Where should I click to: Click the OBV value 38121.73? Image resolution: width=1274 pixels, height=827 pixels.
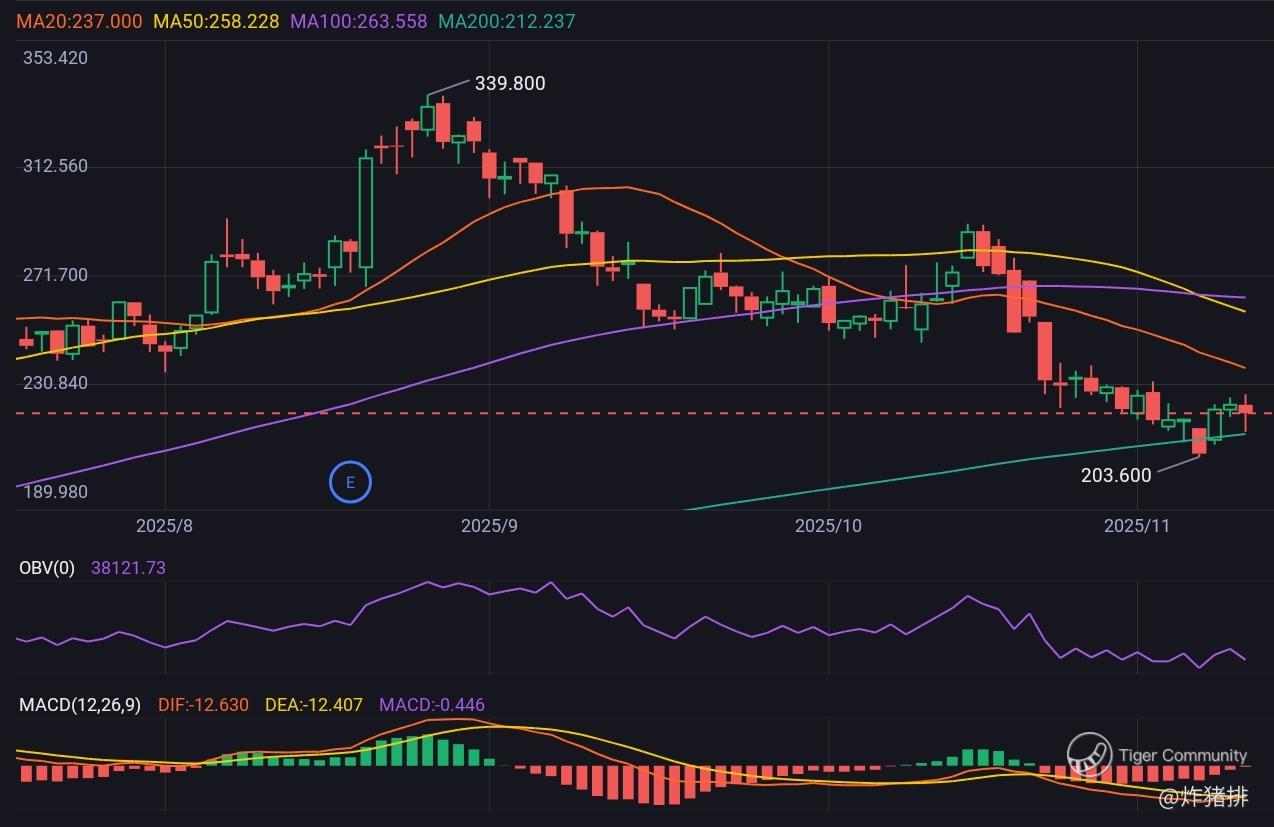point(128,568)
